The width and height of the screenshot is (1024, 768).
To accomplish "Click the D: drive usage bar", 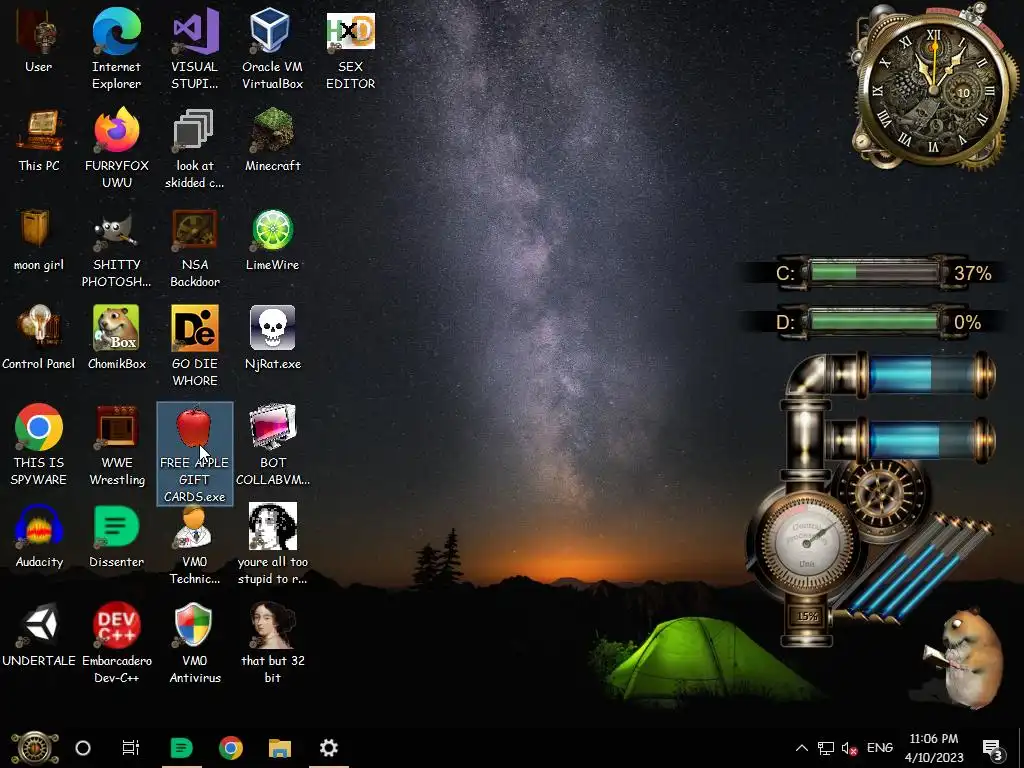I will point(875,322).
